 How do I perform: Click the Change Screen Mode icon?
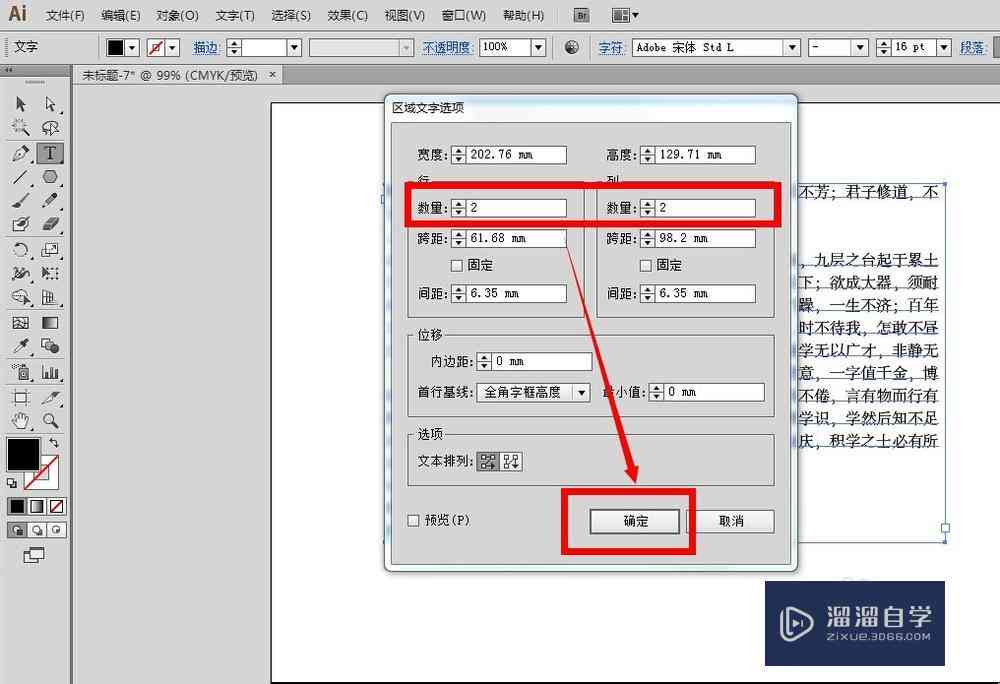tap(34, 555)
